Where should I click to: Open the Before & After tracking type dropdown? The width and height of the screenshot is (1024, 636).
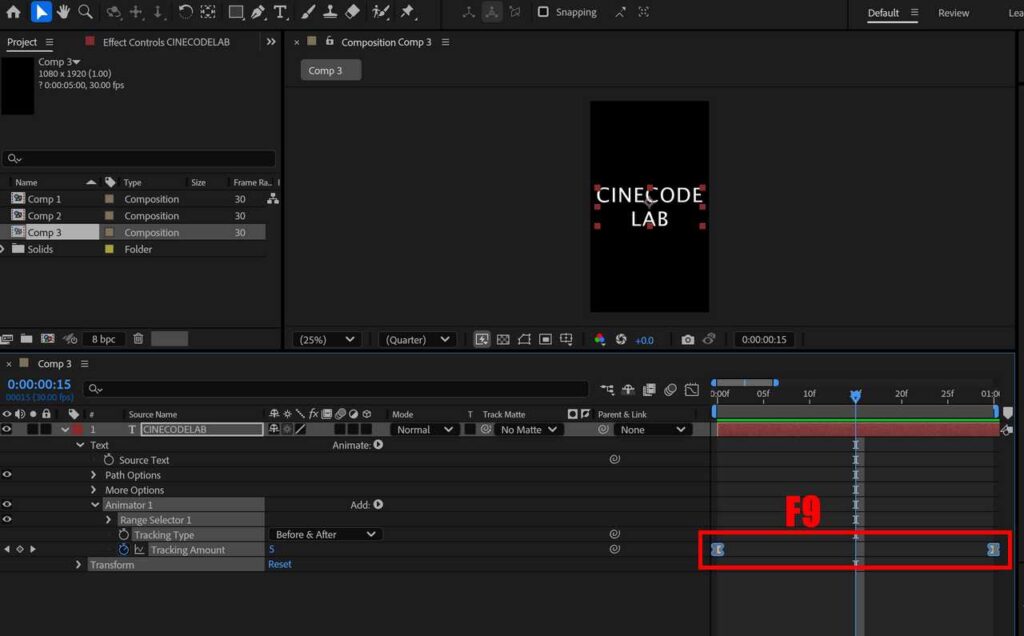325,535
